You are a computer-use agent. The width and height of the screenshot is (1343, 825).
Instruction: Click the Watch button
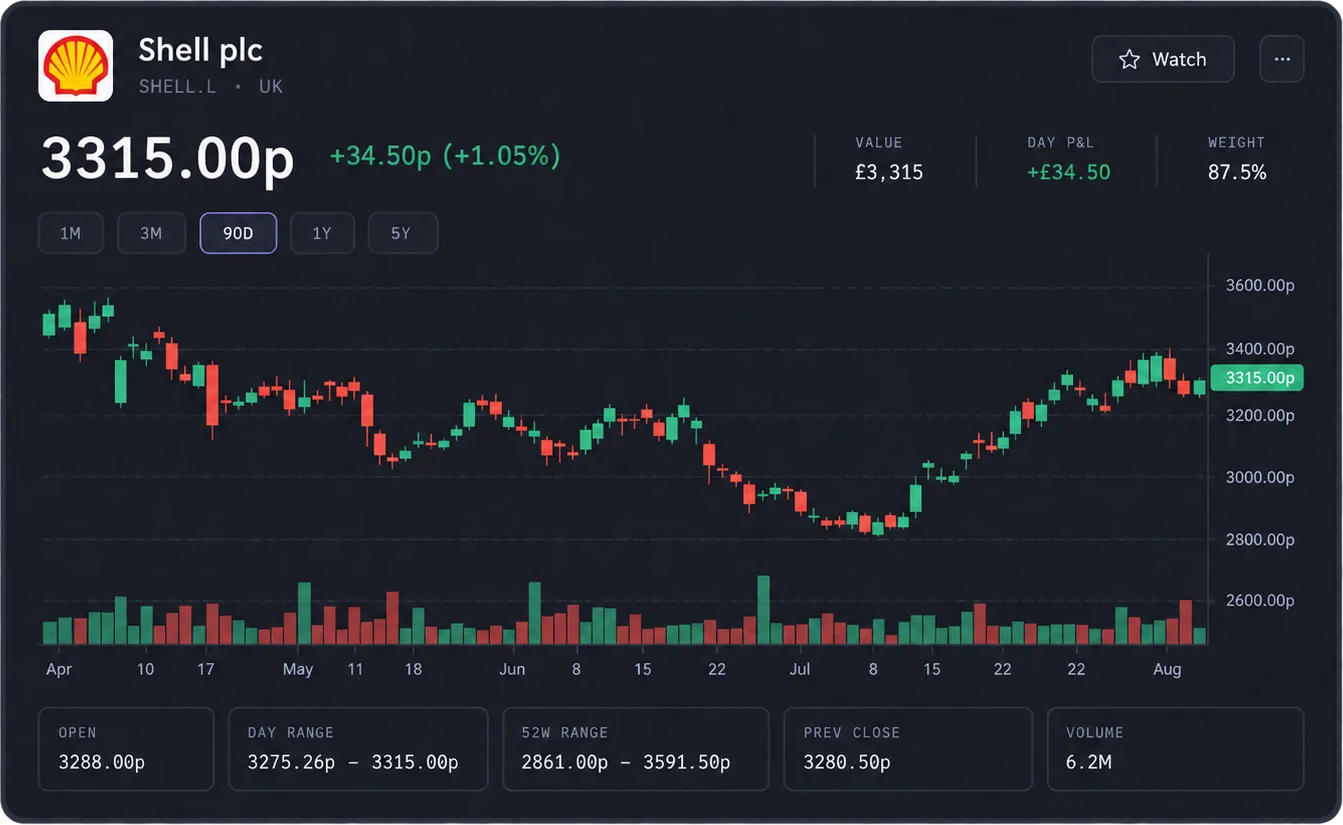[1163, 59]
